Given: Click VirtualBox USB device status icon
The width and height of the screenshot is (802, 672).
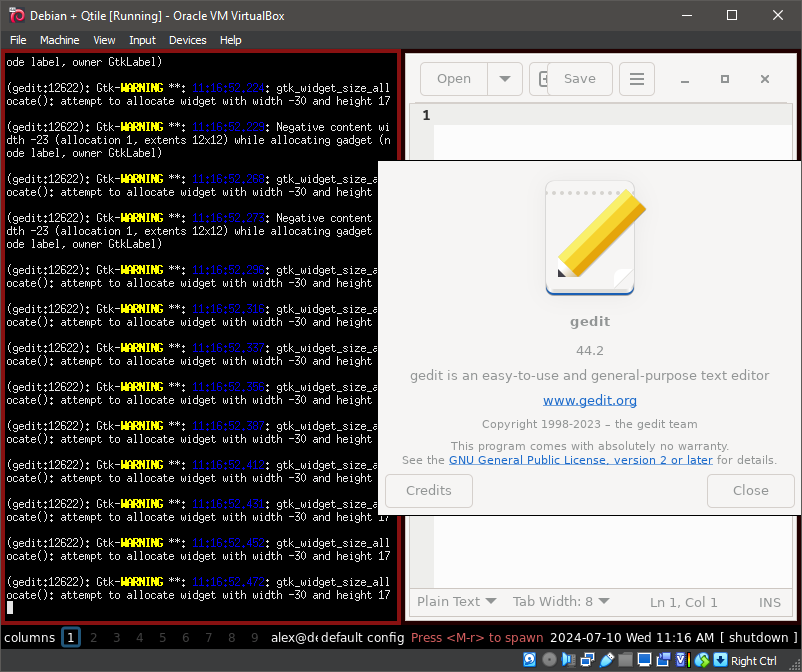Looking at the screenshot, I should coord(607,660).
